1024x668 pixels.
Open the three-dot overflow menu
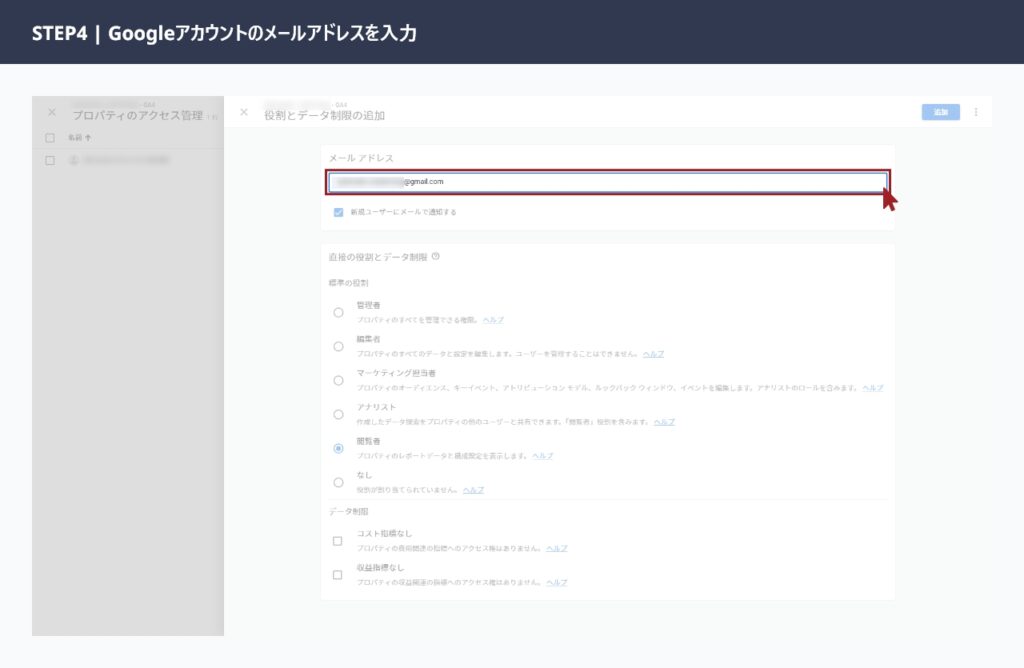coord(976,112)
